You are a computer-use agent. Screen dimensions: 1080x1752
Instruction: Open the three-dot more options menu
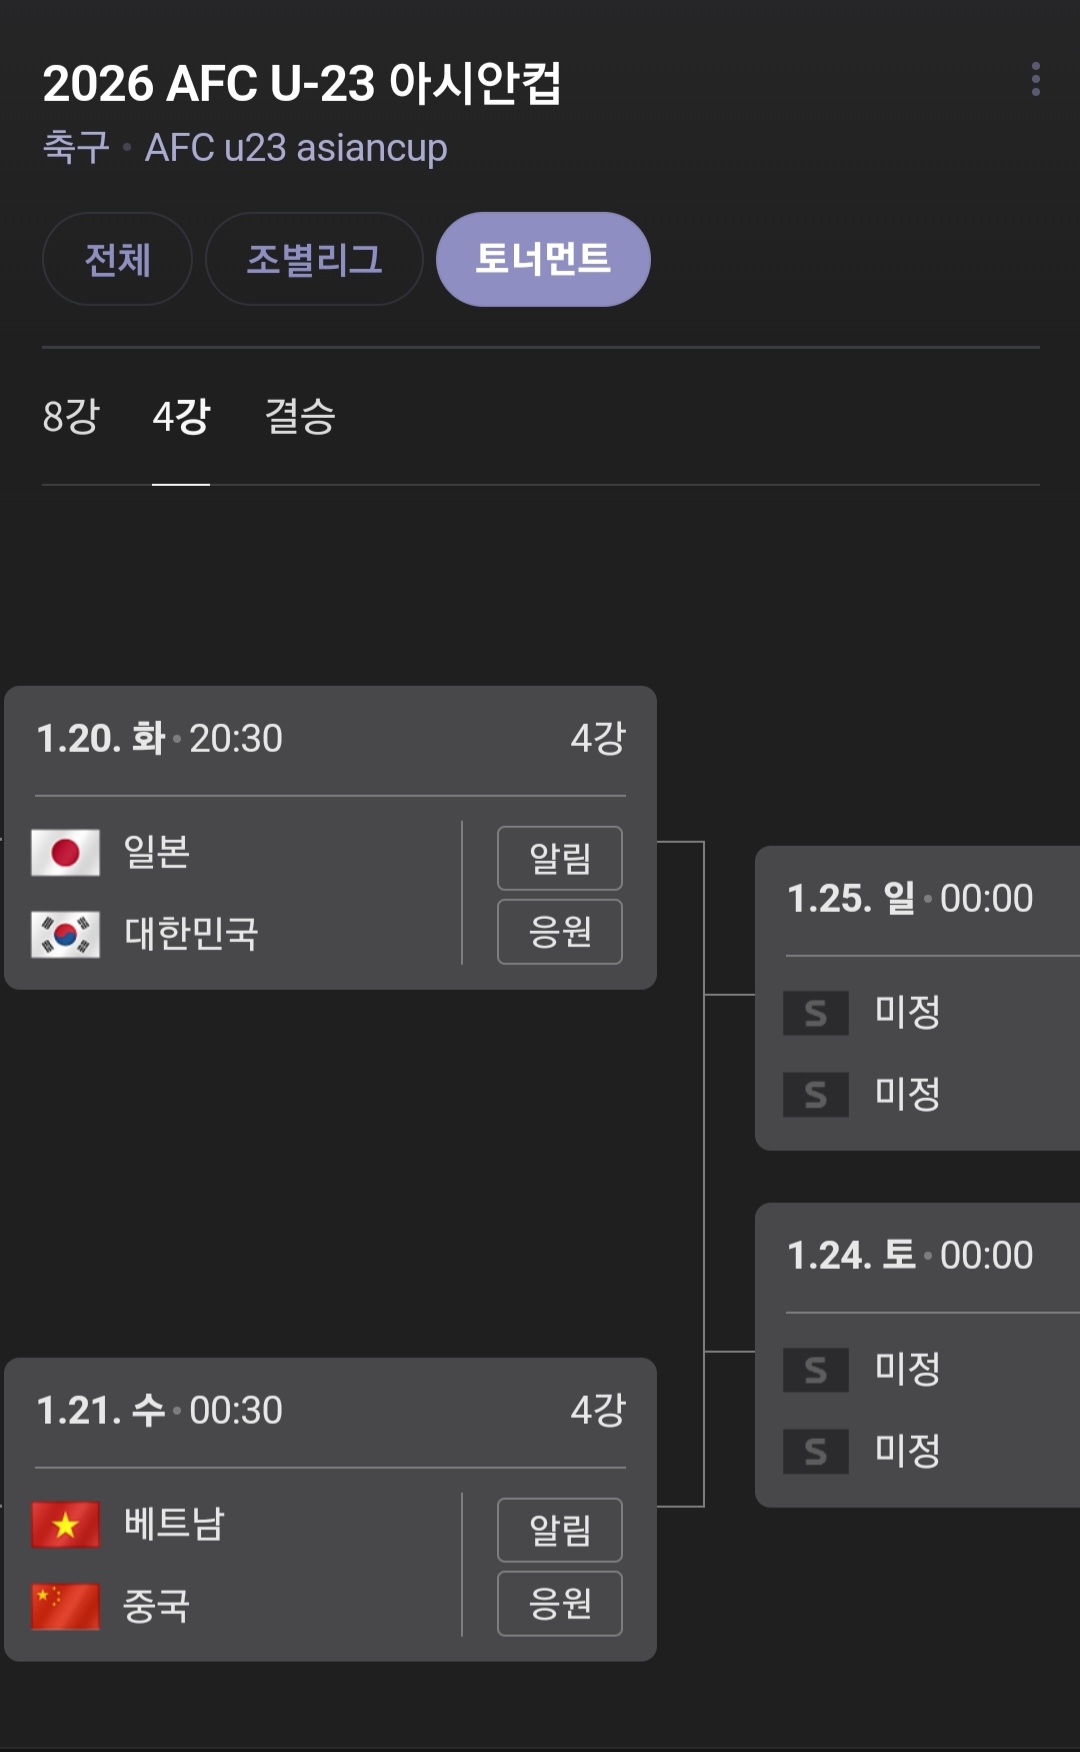pyautogui.click(x=1035, y=79)
